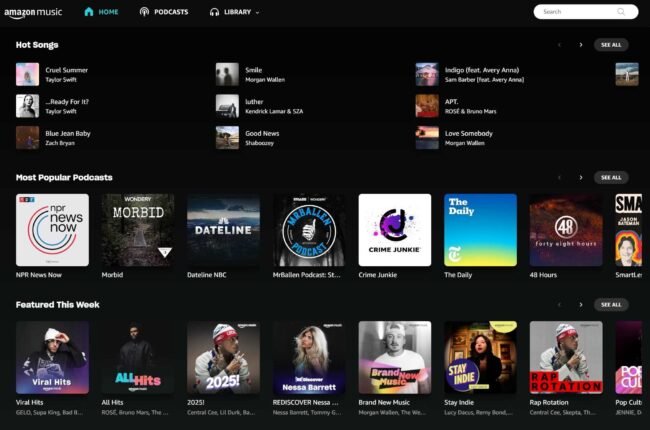This screenshot has width=650, height=430.
Task: Open Indigo album art thumbnail
Action: [427, 74]
